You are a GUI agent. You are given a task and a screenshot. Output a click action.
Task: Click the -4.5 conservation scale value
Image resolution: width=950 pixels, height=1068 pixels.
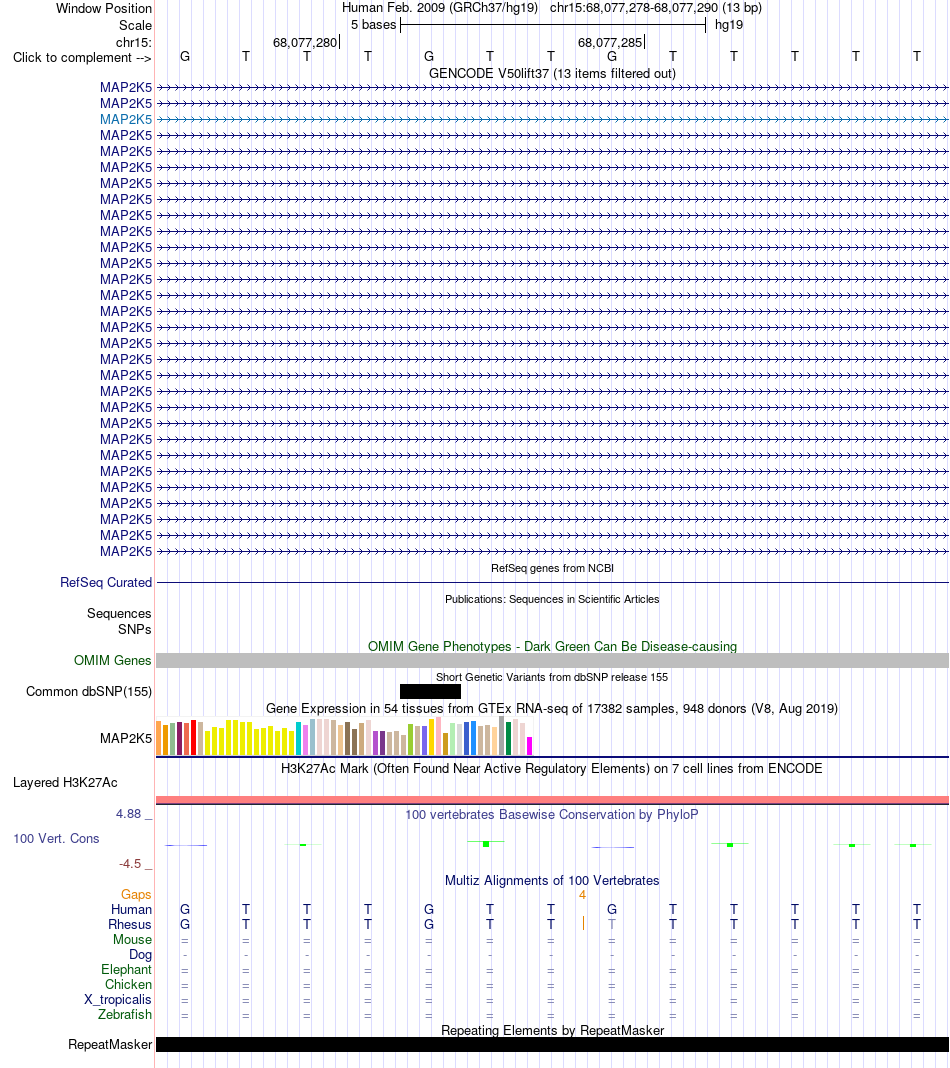(130, 864)
